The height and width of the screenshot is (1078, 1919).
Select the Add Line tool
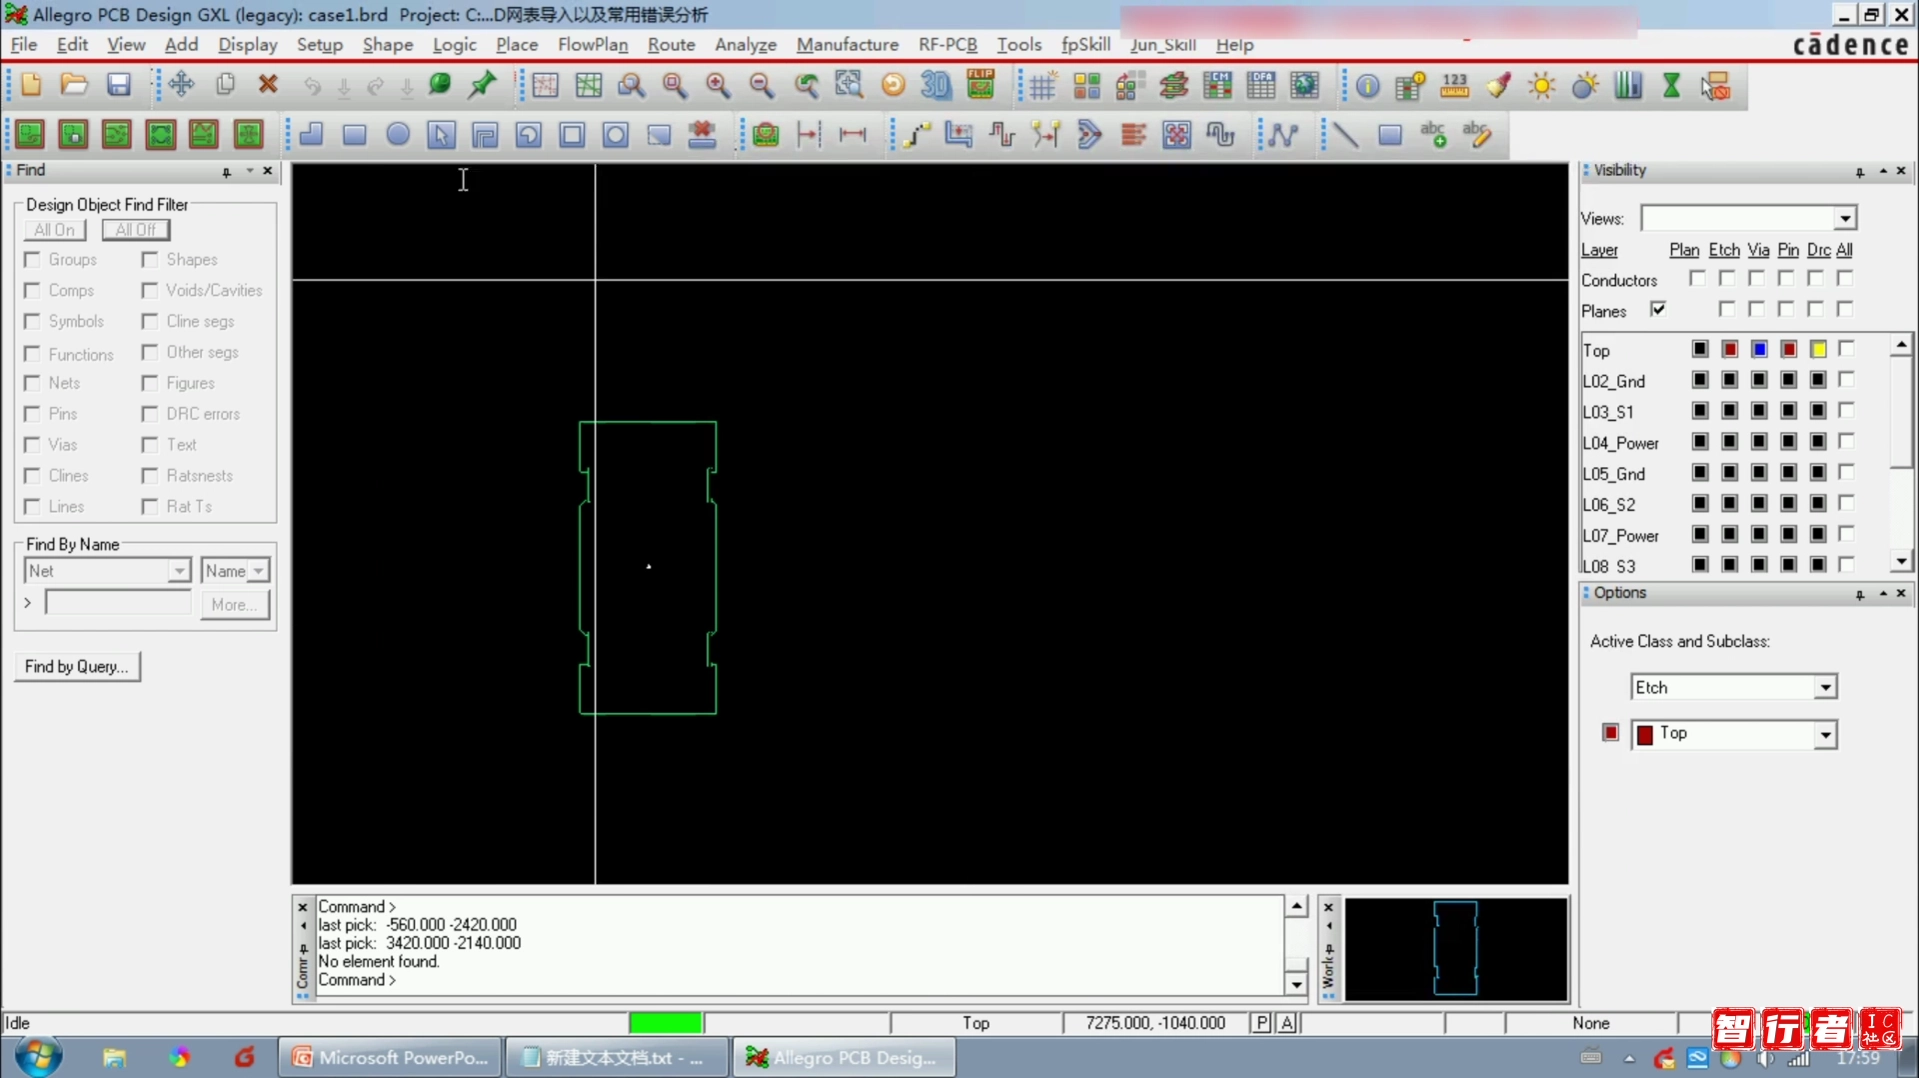[x=1346, y=135]
